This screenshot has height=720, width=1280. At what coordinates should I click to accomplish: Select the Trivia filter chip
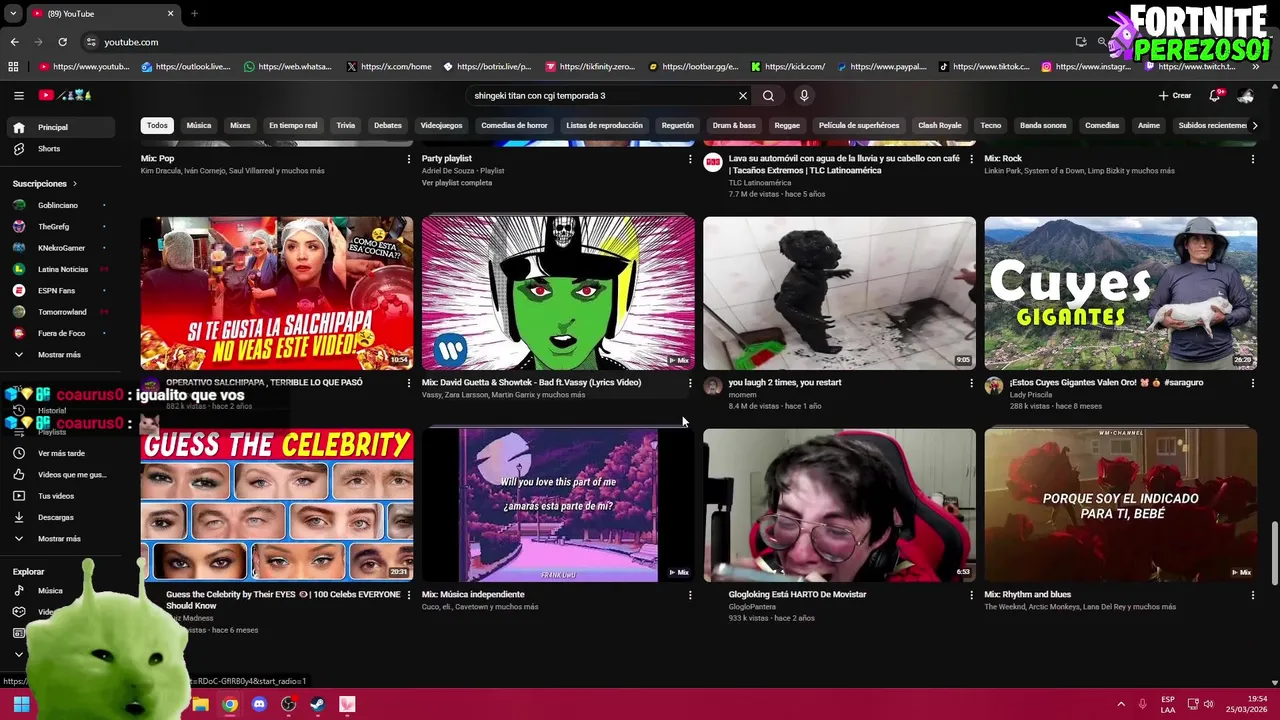point(346,125)
